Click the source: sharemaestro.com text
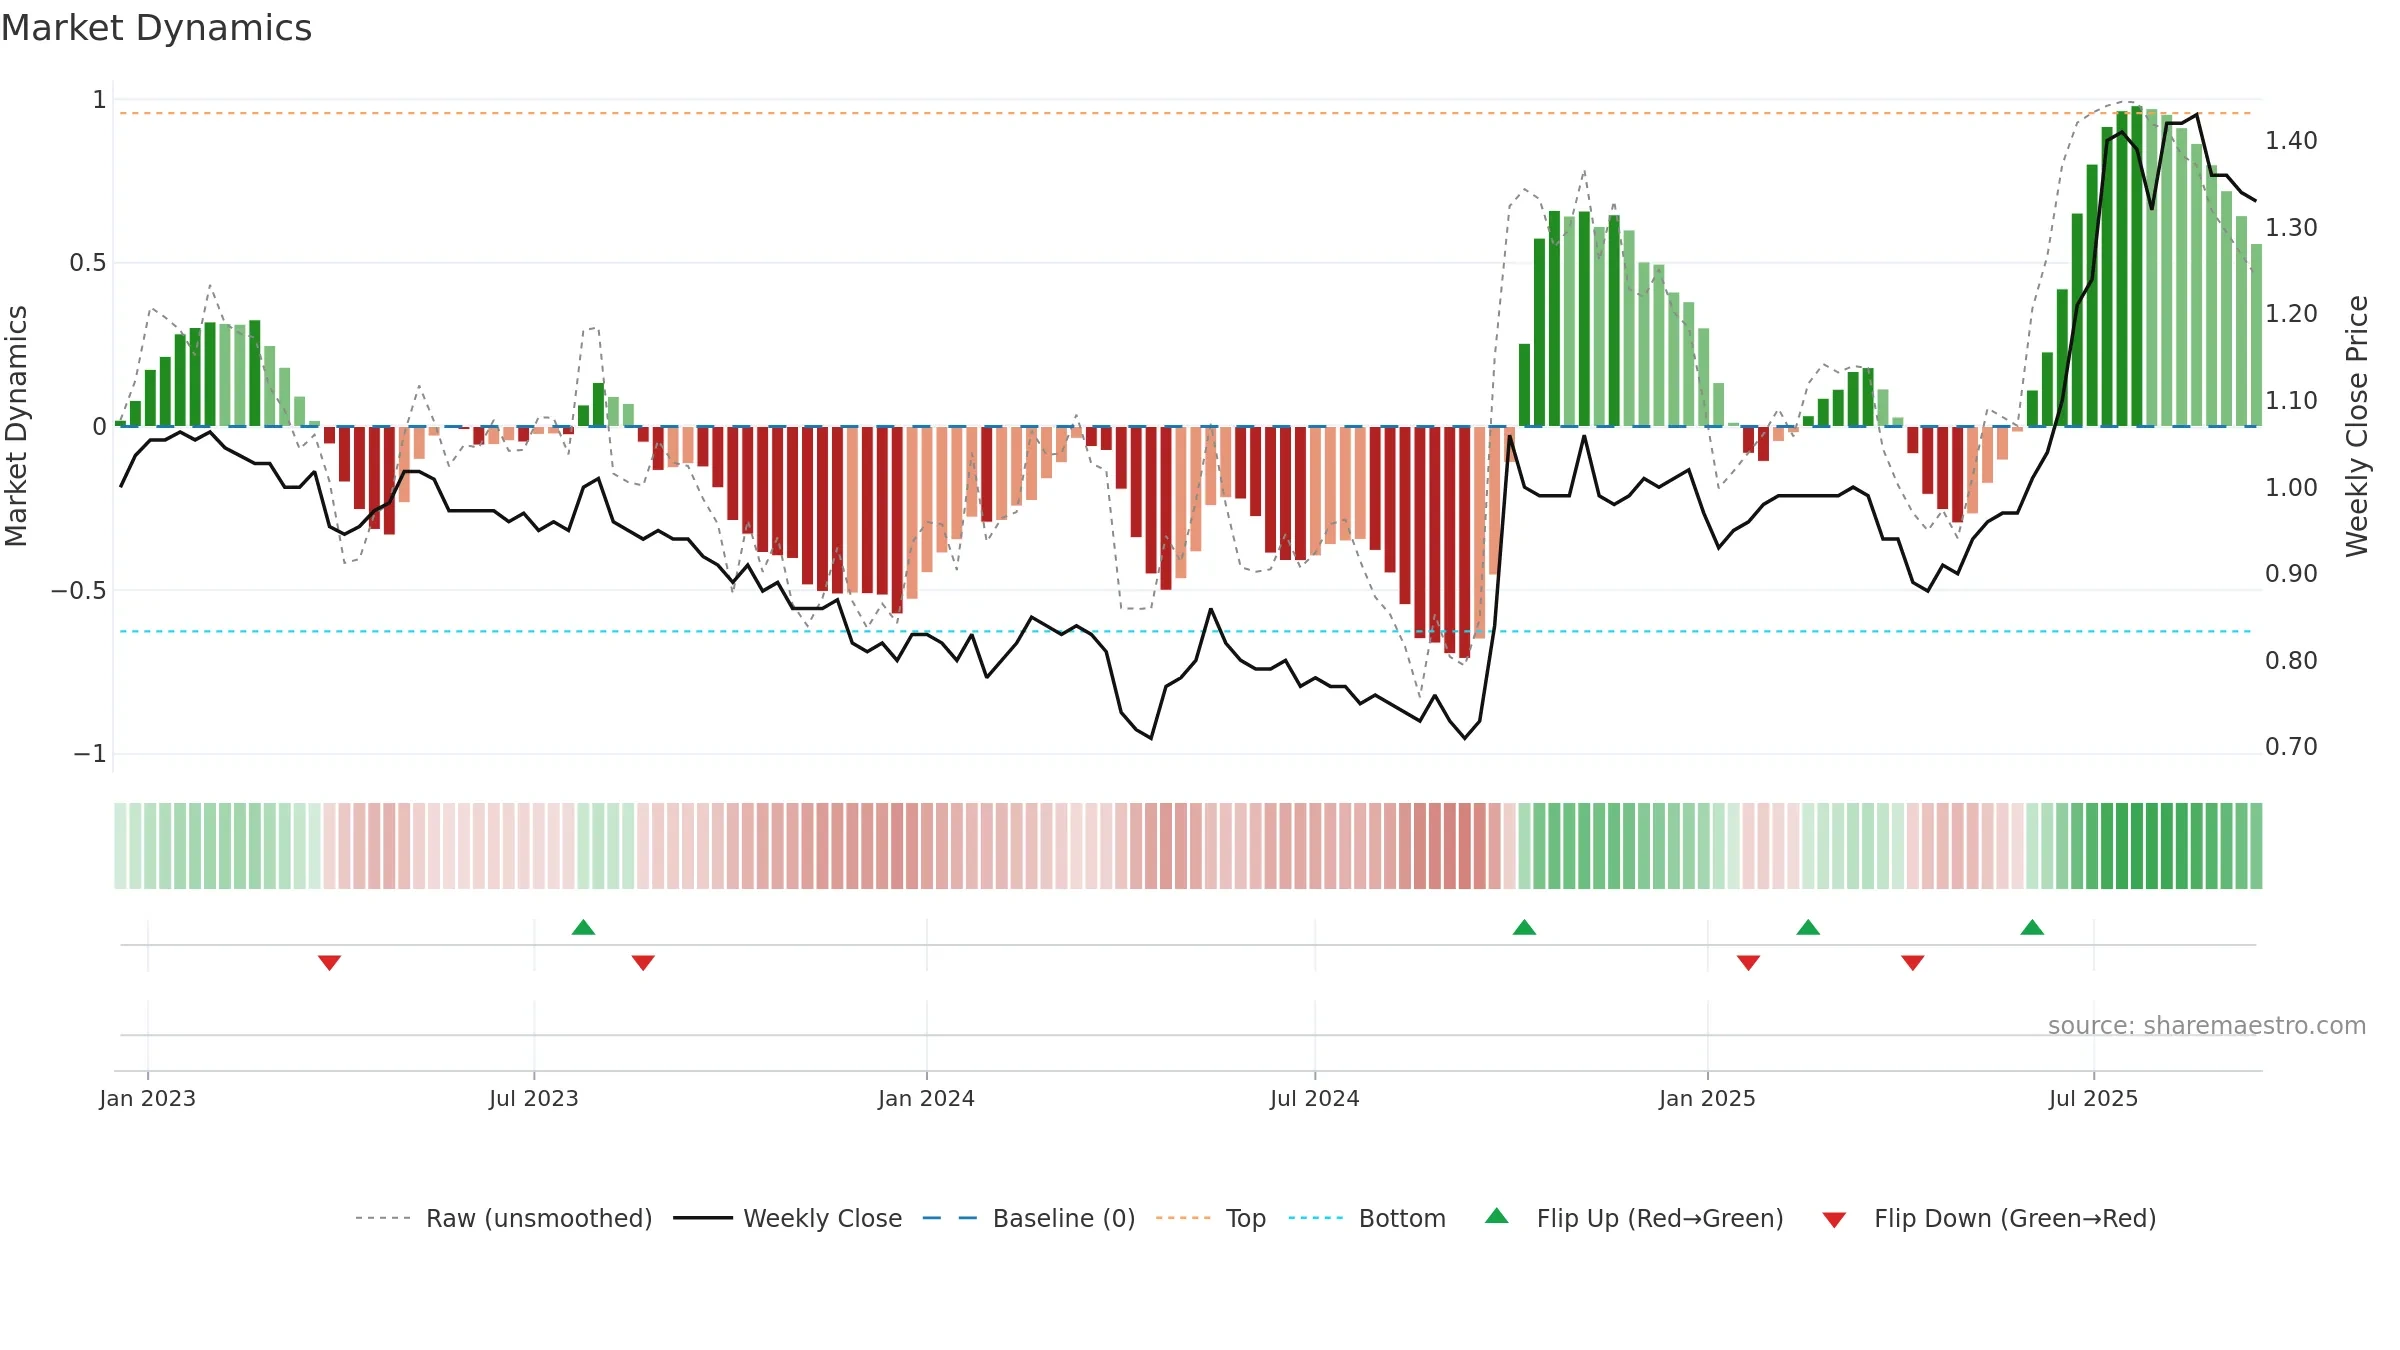This screenshot has width=2400, height=1350. [2207, 1026]
